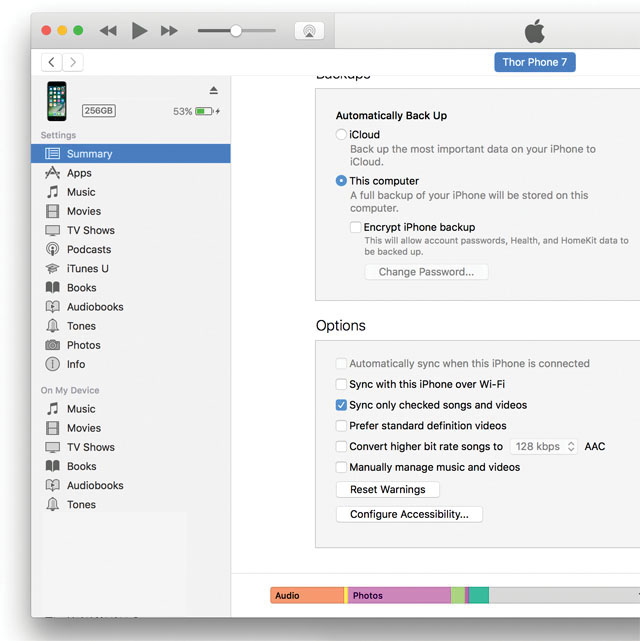Check Convert higher bit rate songs
Screen dimensions: 640x641
341,446
